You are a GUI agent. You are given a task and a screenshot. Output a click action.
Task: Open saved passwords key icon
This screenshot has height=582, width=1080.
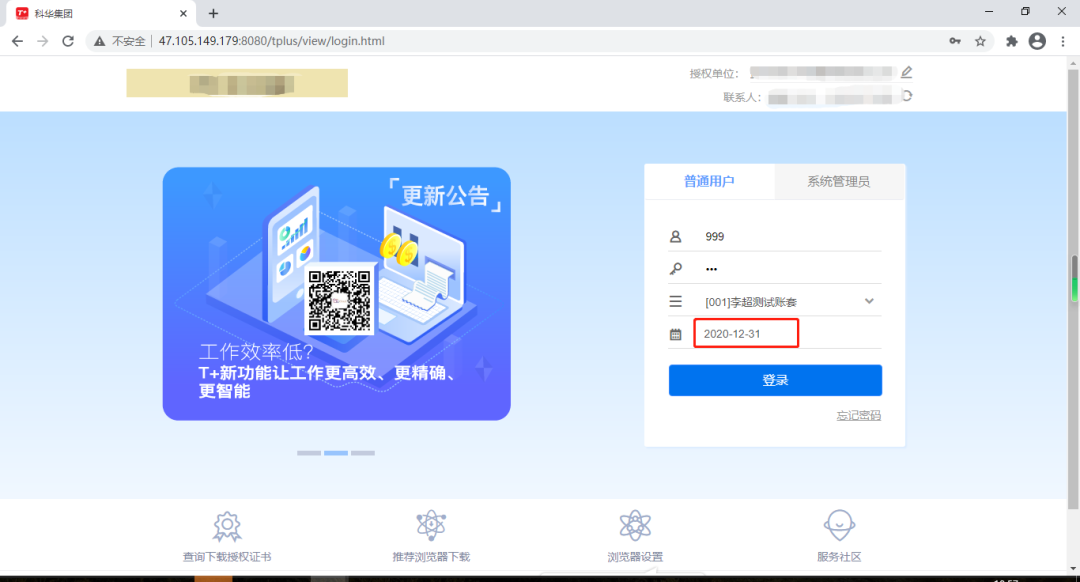955,41
